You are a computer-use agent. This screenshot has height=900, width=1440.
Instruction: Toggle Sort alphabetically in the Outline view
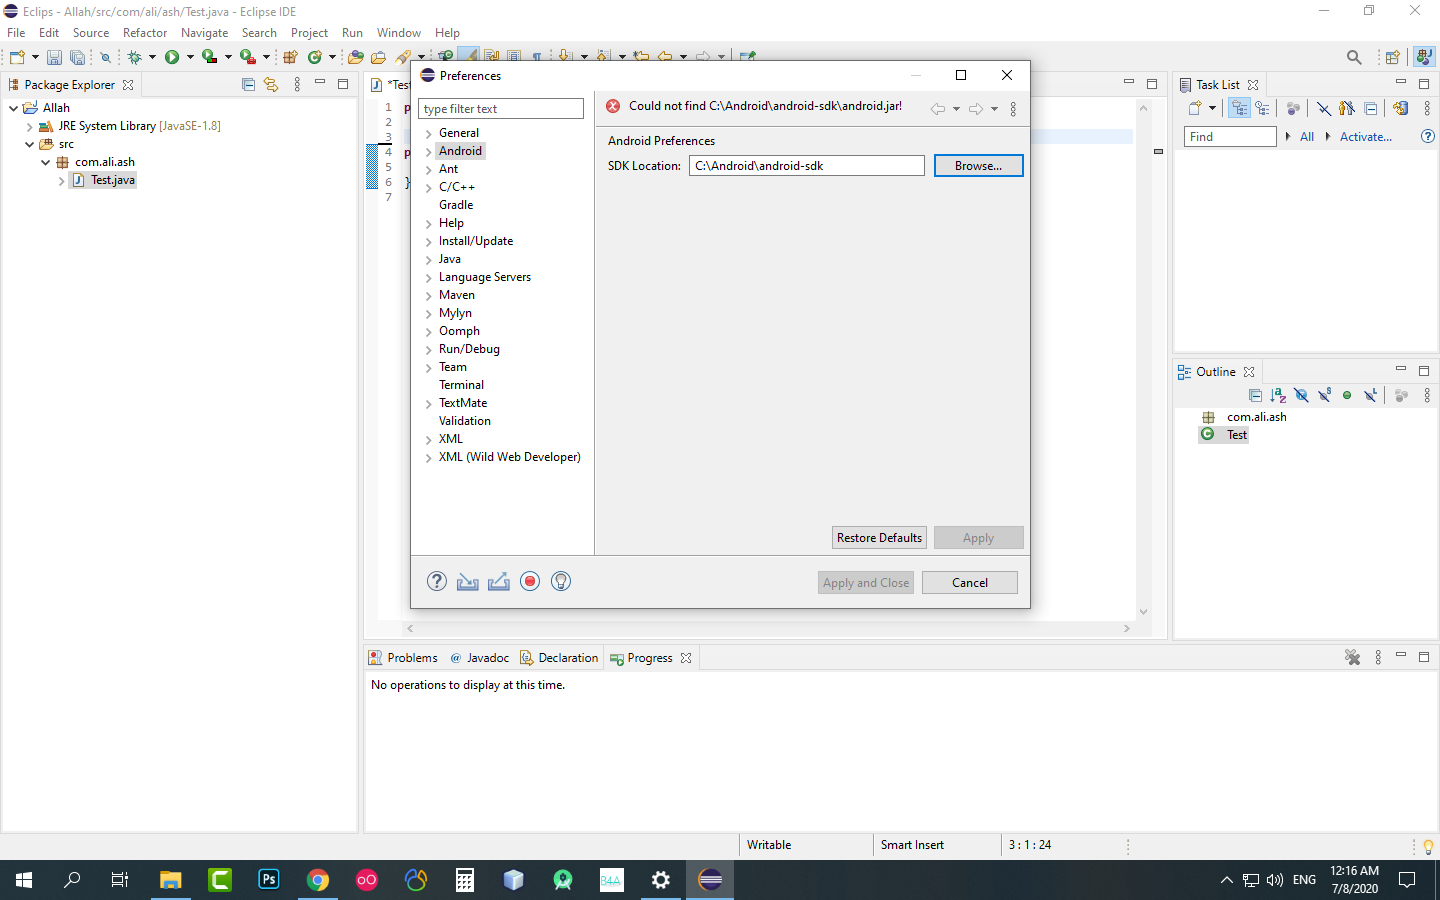(1278, 396)
